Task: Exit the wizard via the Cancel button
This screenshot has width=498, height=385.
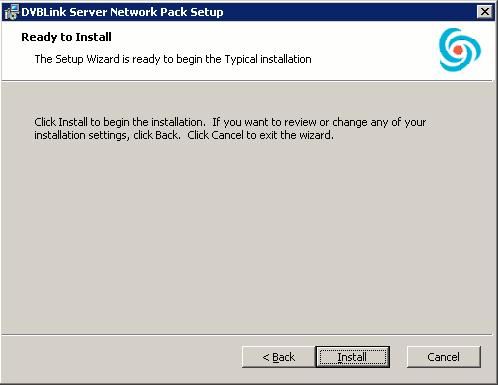Action: (444, 357)
